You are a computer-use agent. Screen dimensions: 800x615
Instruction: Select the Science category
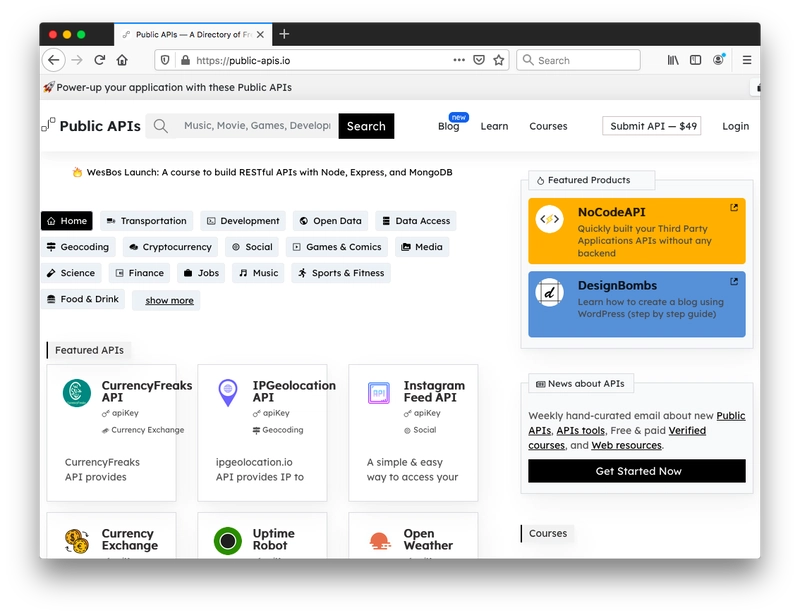(71, 273)
